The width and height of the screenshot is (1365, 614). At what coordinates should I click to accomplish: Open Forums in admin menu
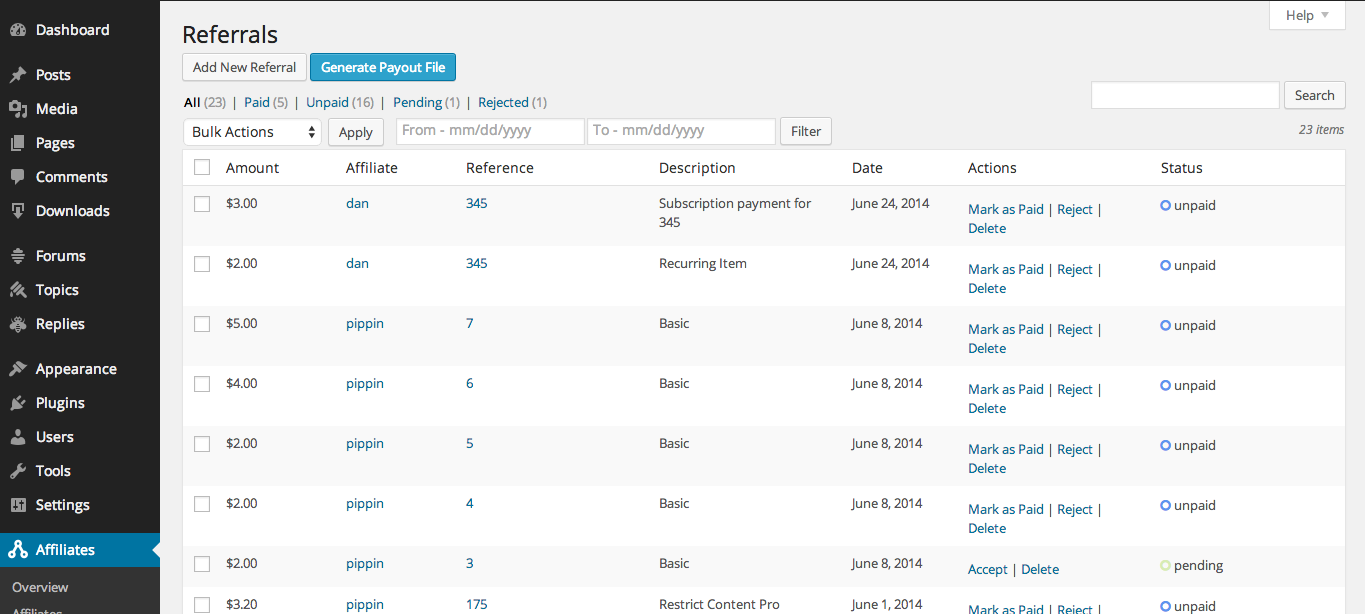[60, 256]
